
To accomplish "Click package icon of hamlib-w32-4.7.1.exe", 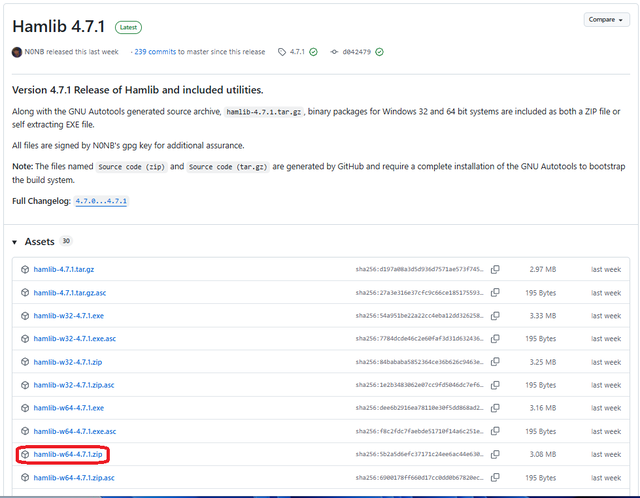I will click(x=25, y=316).
